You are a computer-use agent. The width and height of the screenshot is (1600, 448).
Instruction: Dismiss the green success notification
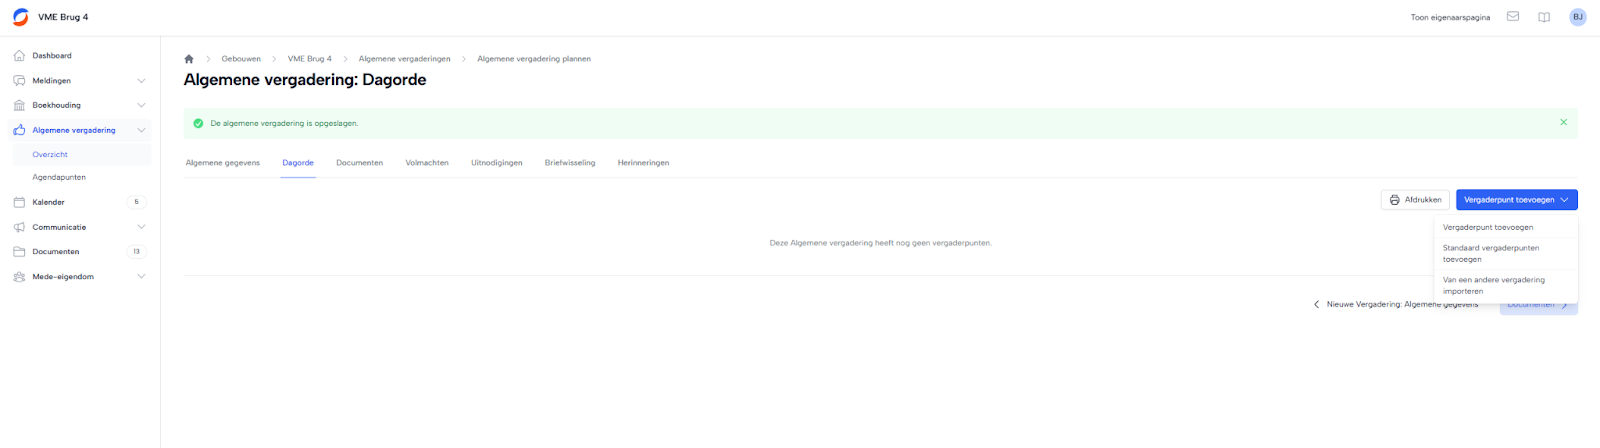pos(1564,123)
